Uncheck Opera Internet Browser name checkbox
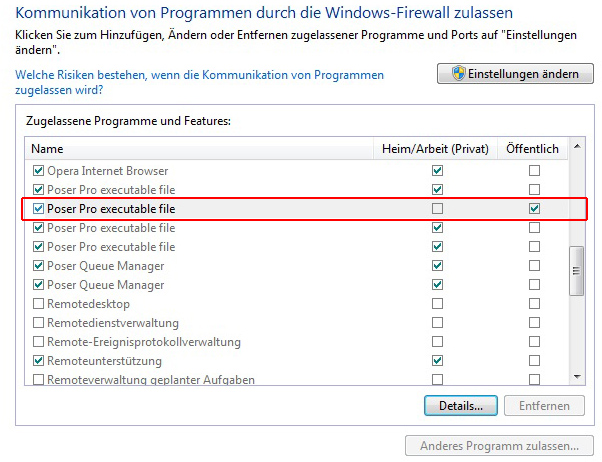This screenshot has height=462, width=602. tap(38, 171)
